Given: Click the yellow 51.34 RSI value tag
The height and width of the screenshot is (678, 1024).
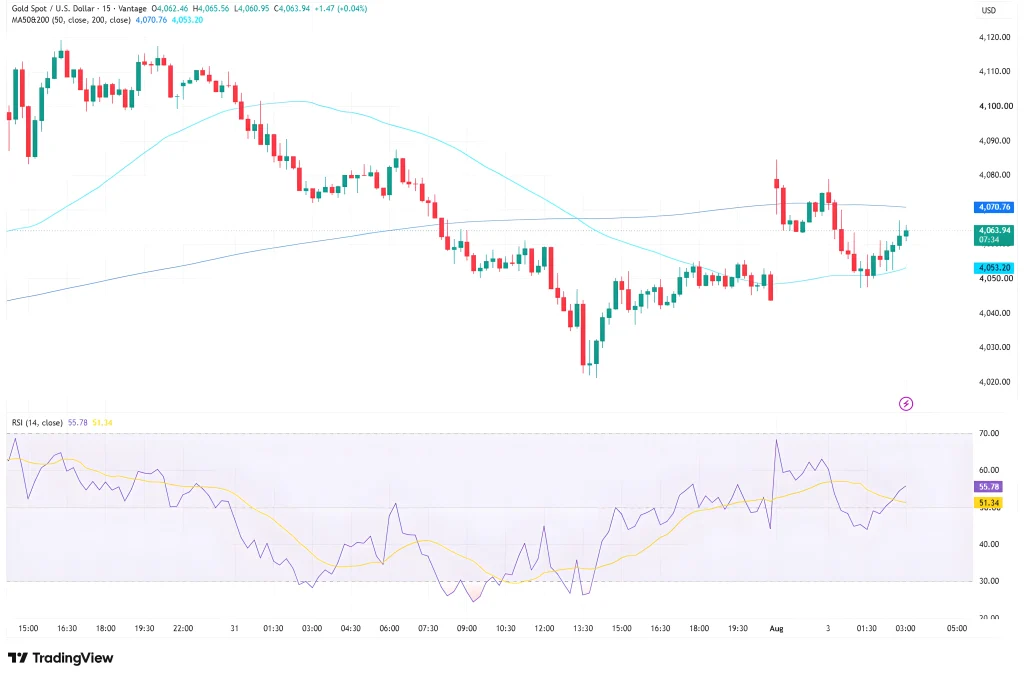Looking at the screenshot, I should [989, 503].
